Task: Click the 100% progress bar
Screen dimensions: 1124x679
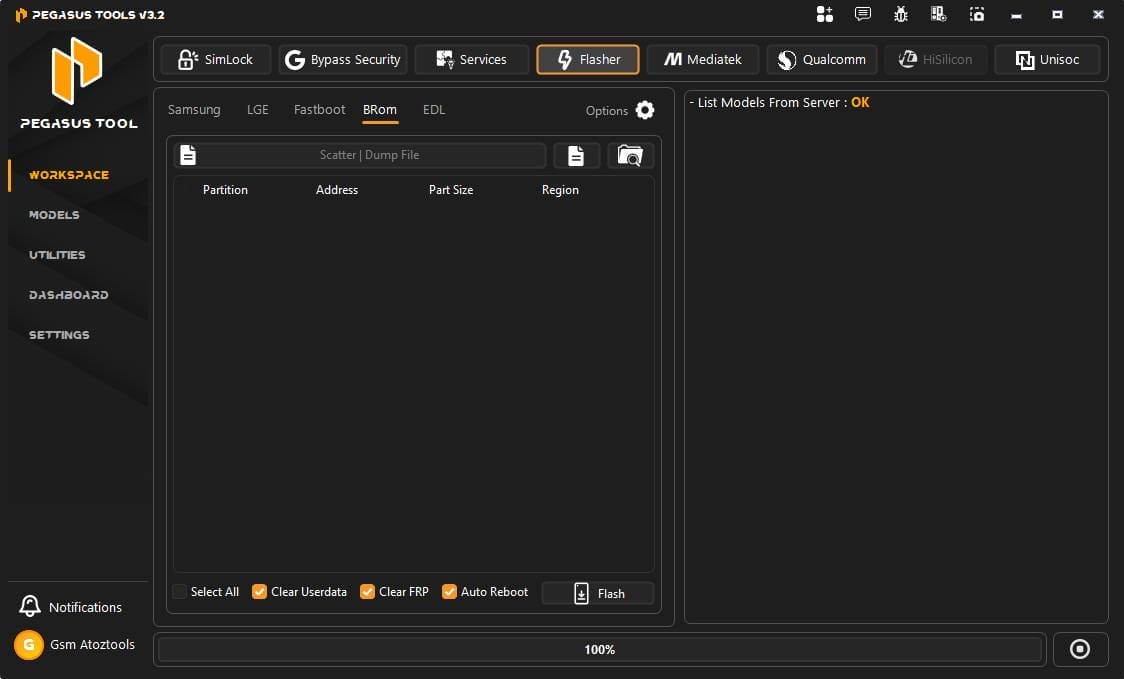Action: click(599, 649)
